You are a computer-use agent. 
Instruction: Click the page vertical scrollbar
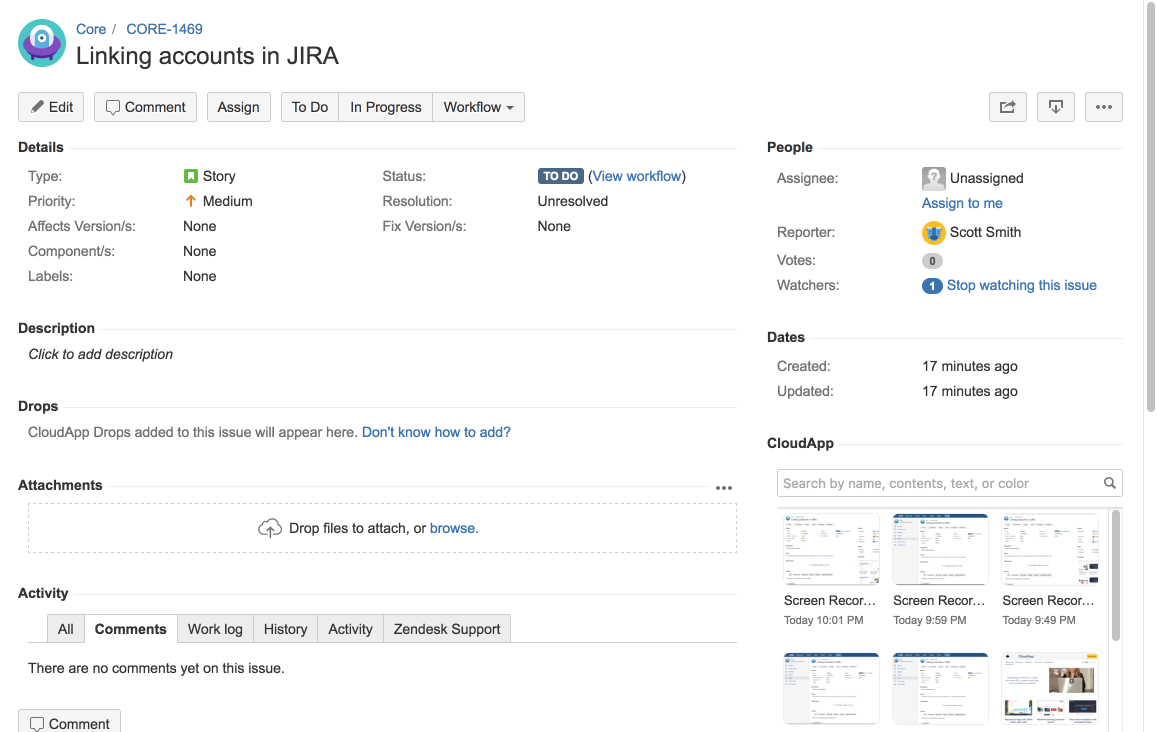pos(1150,207)
